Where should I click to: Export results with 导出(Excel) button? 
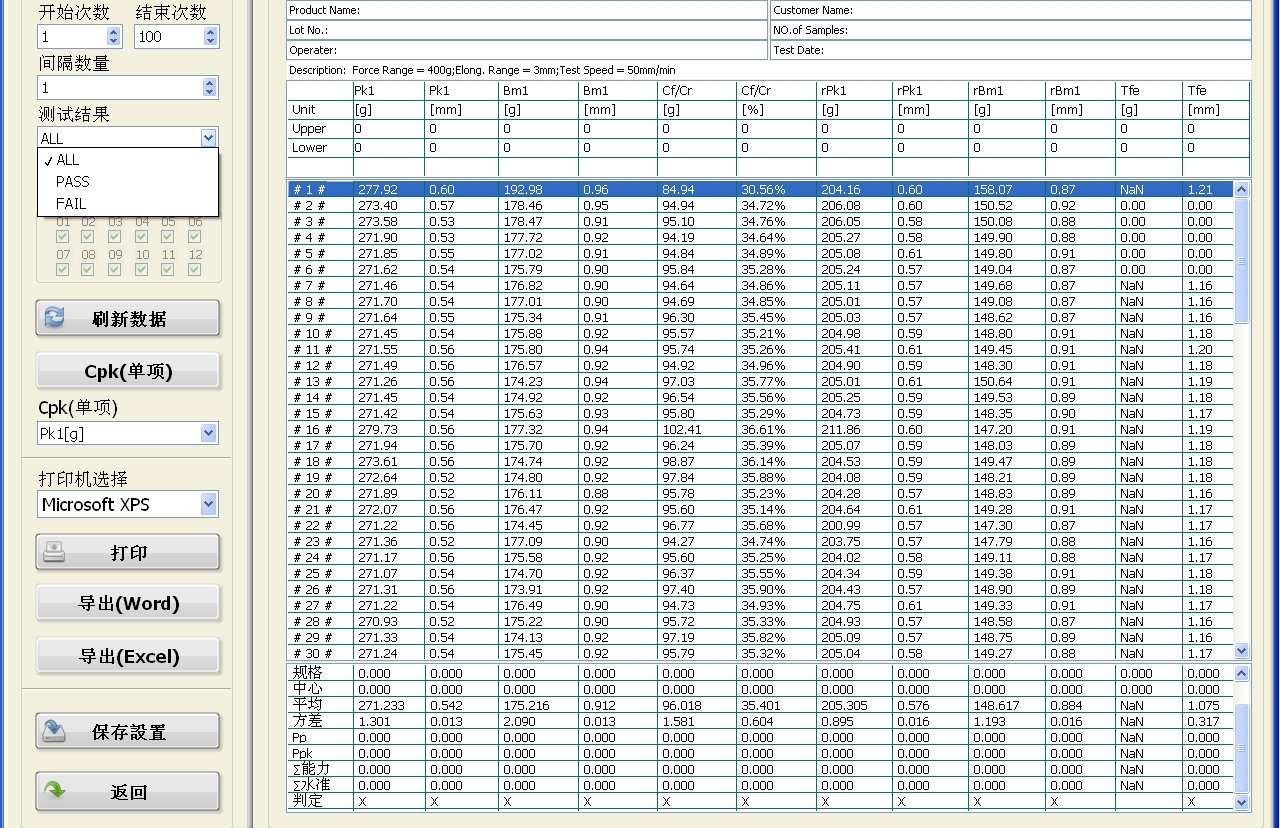point(128,657)
